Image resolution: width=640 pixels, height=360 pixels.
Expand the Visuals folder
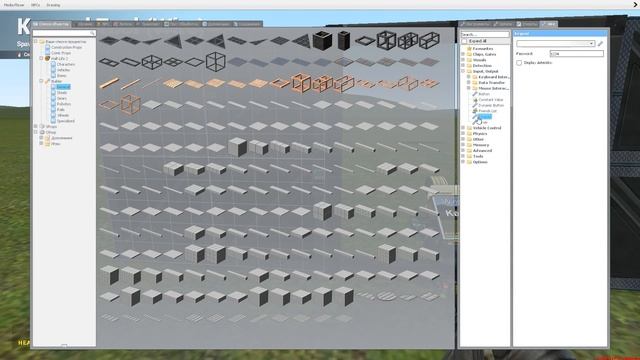click(x=463, y=60)
